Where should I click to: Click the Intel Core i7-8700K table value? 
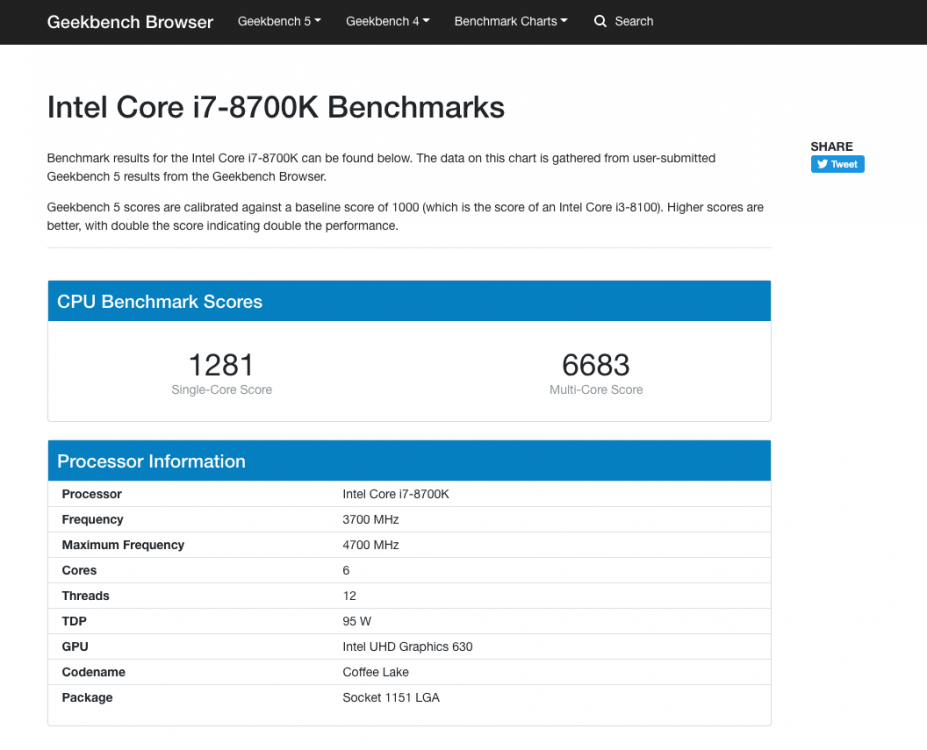click(x=396, y=494)
